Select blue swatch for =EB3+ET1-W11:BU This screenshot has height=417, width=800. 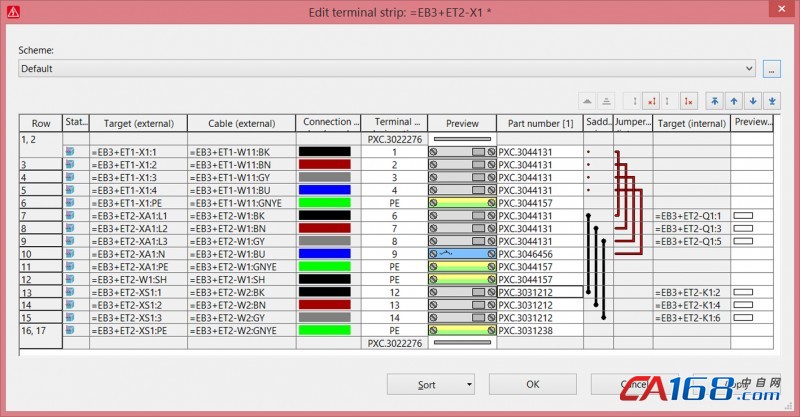(x=324, y=190)
